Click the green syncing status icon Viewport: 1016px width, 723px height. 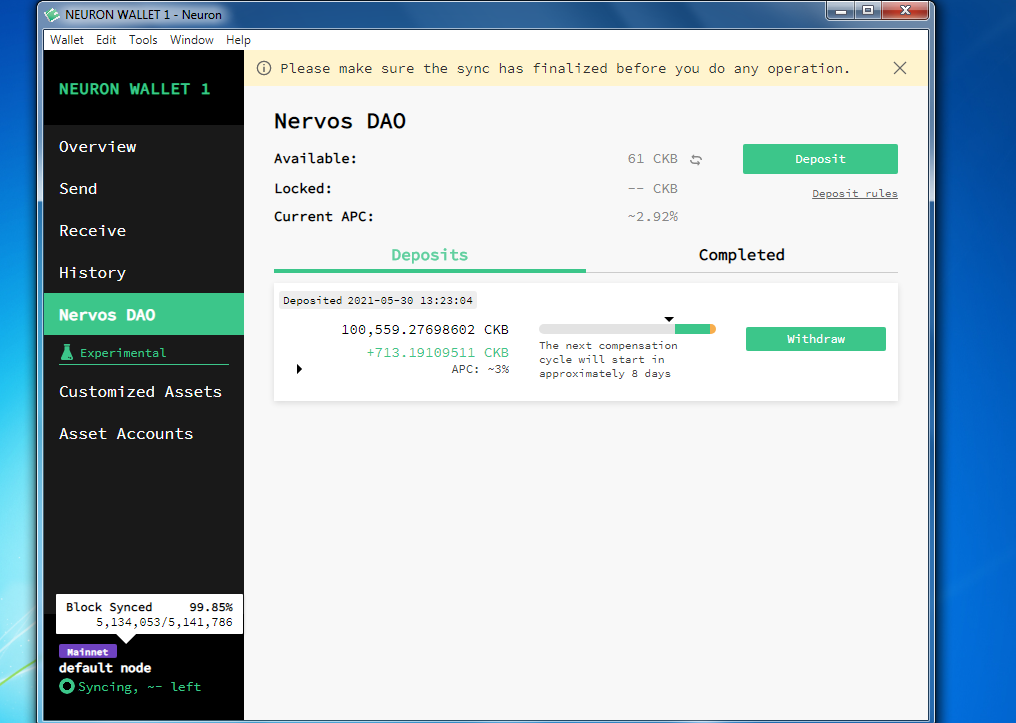(65, 686)
